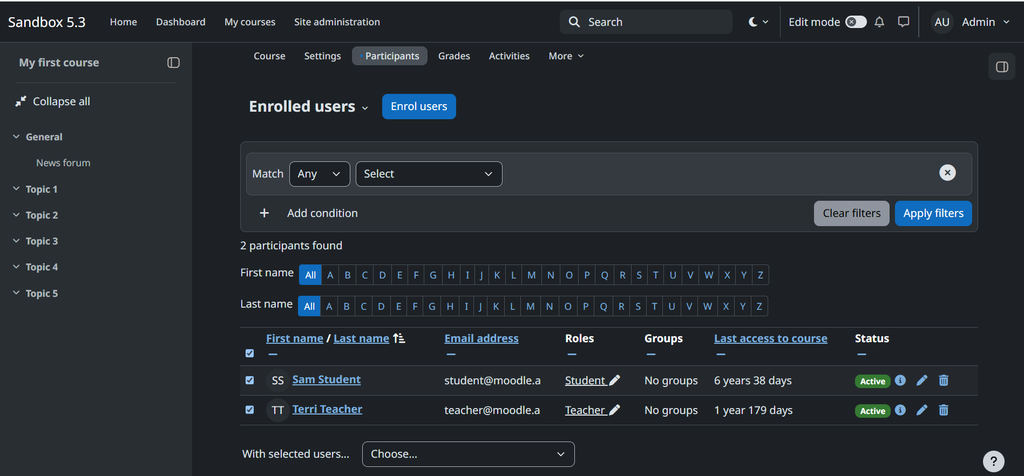Filter First name by letter S
This screenshot has width=1024, height=476.
pyautogui.click(x=639, y=275)
